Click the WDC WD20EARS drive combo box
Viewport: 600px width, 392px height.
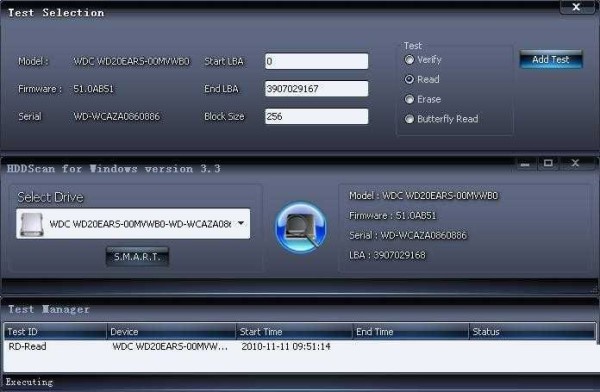(133, 224)
